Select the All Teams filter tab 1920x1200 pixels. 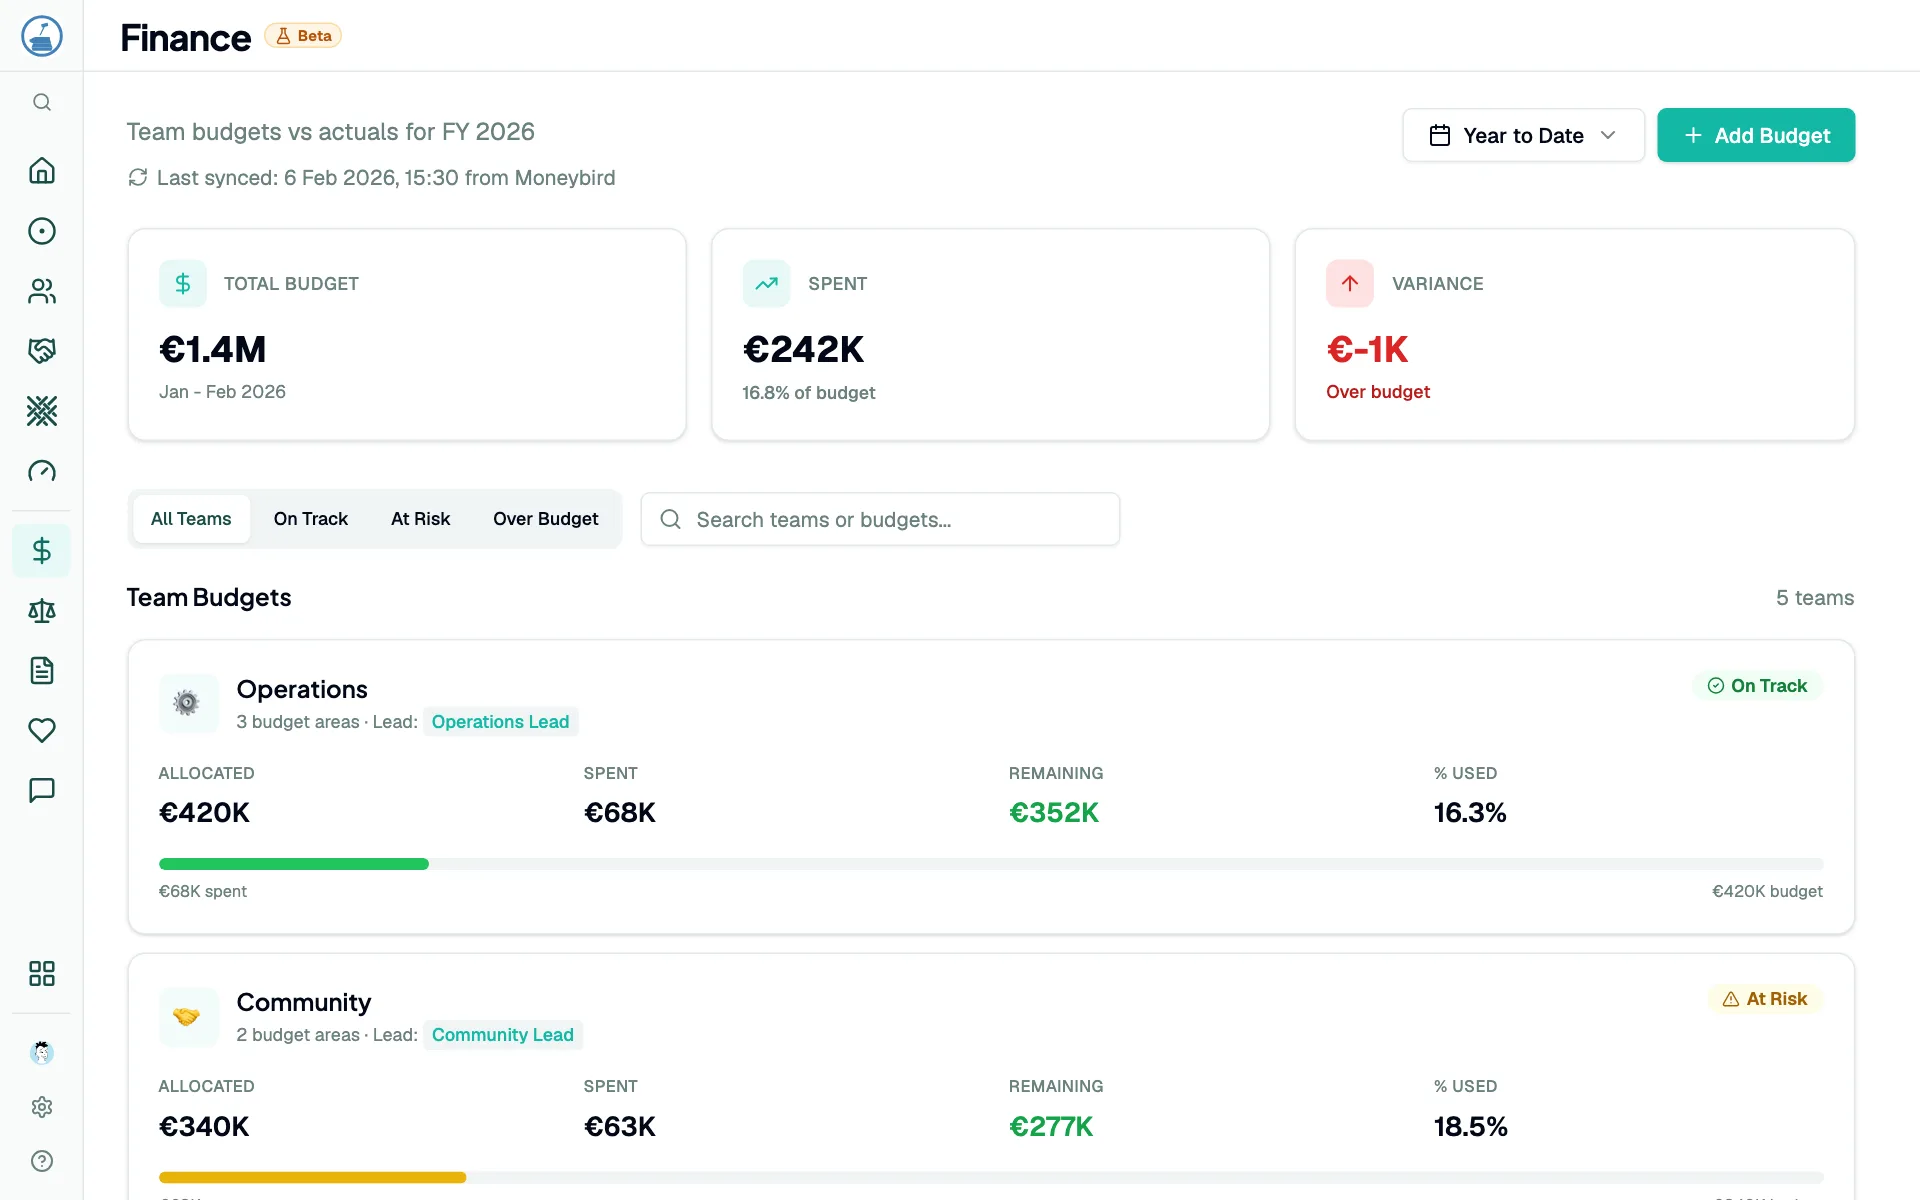191,519
